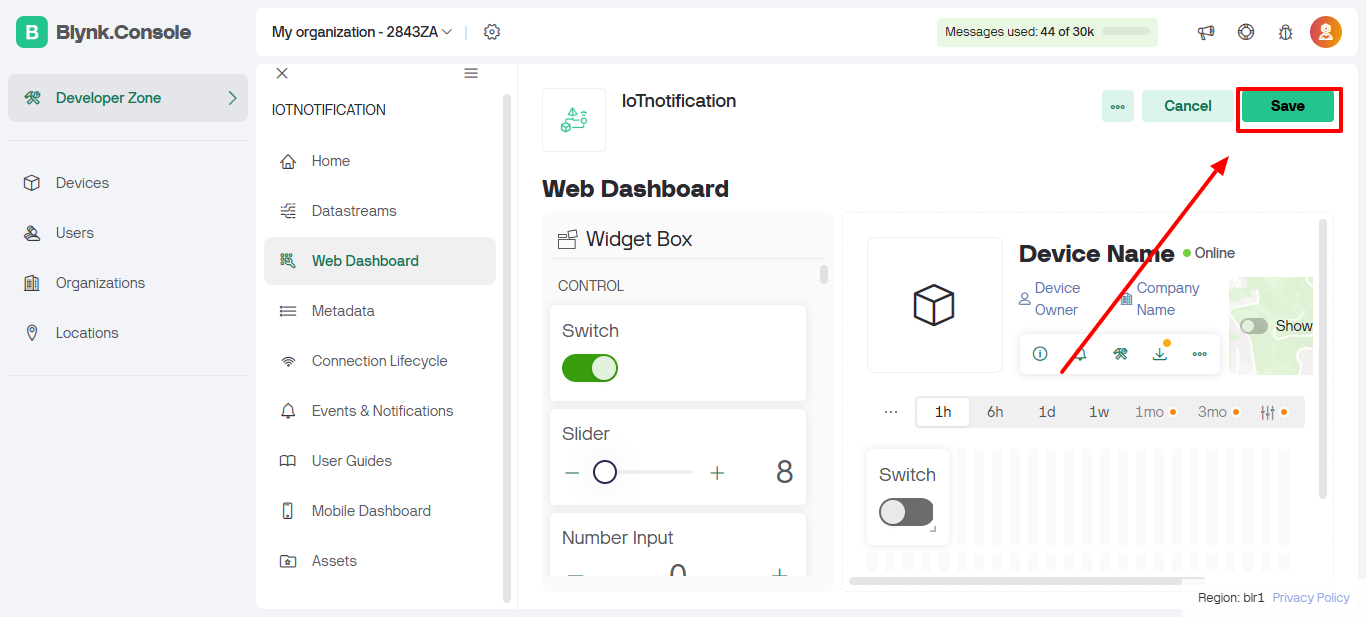This screenshot has width=1366, height=617.
Task: Click the Region: blr1 text
Action: click(1231, 597)
